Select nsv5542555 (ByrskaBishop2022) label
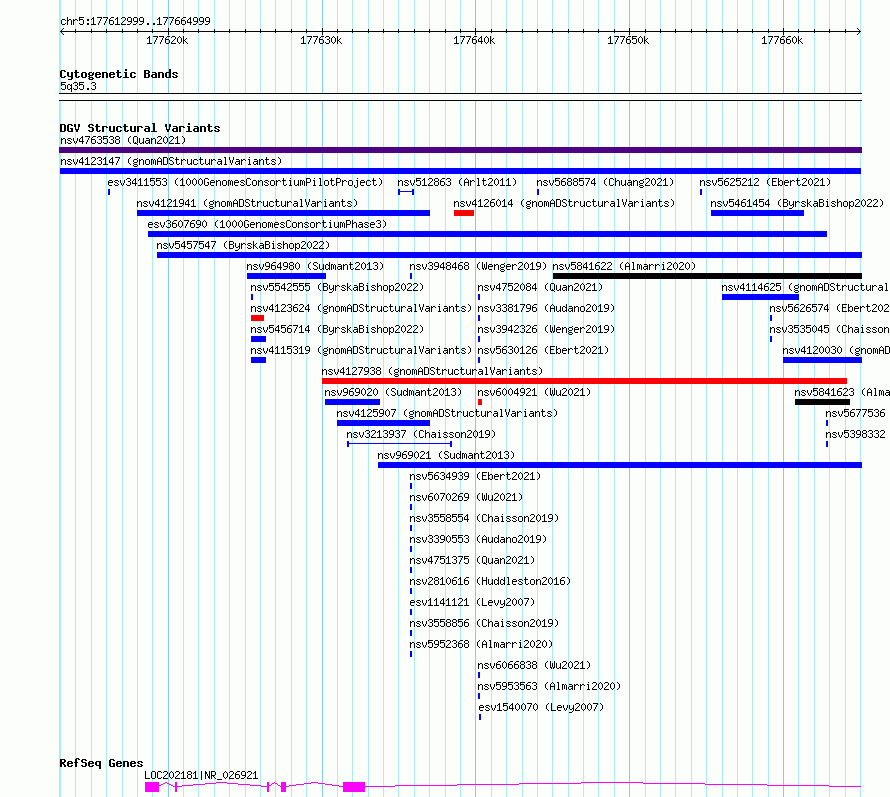 tap(337, 287)
